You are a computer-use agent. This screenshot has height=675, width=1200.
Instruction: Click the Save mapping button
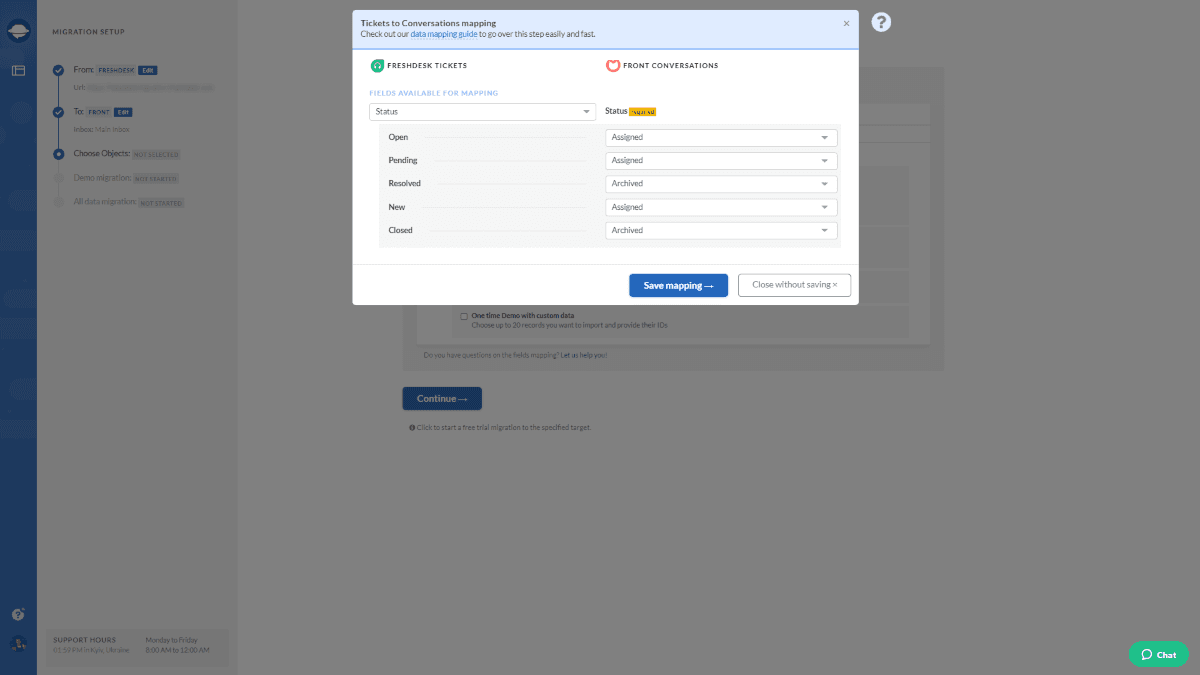tap(678, 285)
